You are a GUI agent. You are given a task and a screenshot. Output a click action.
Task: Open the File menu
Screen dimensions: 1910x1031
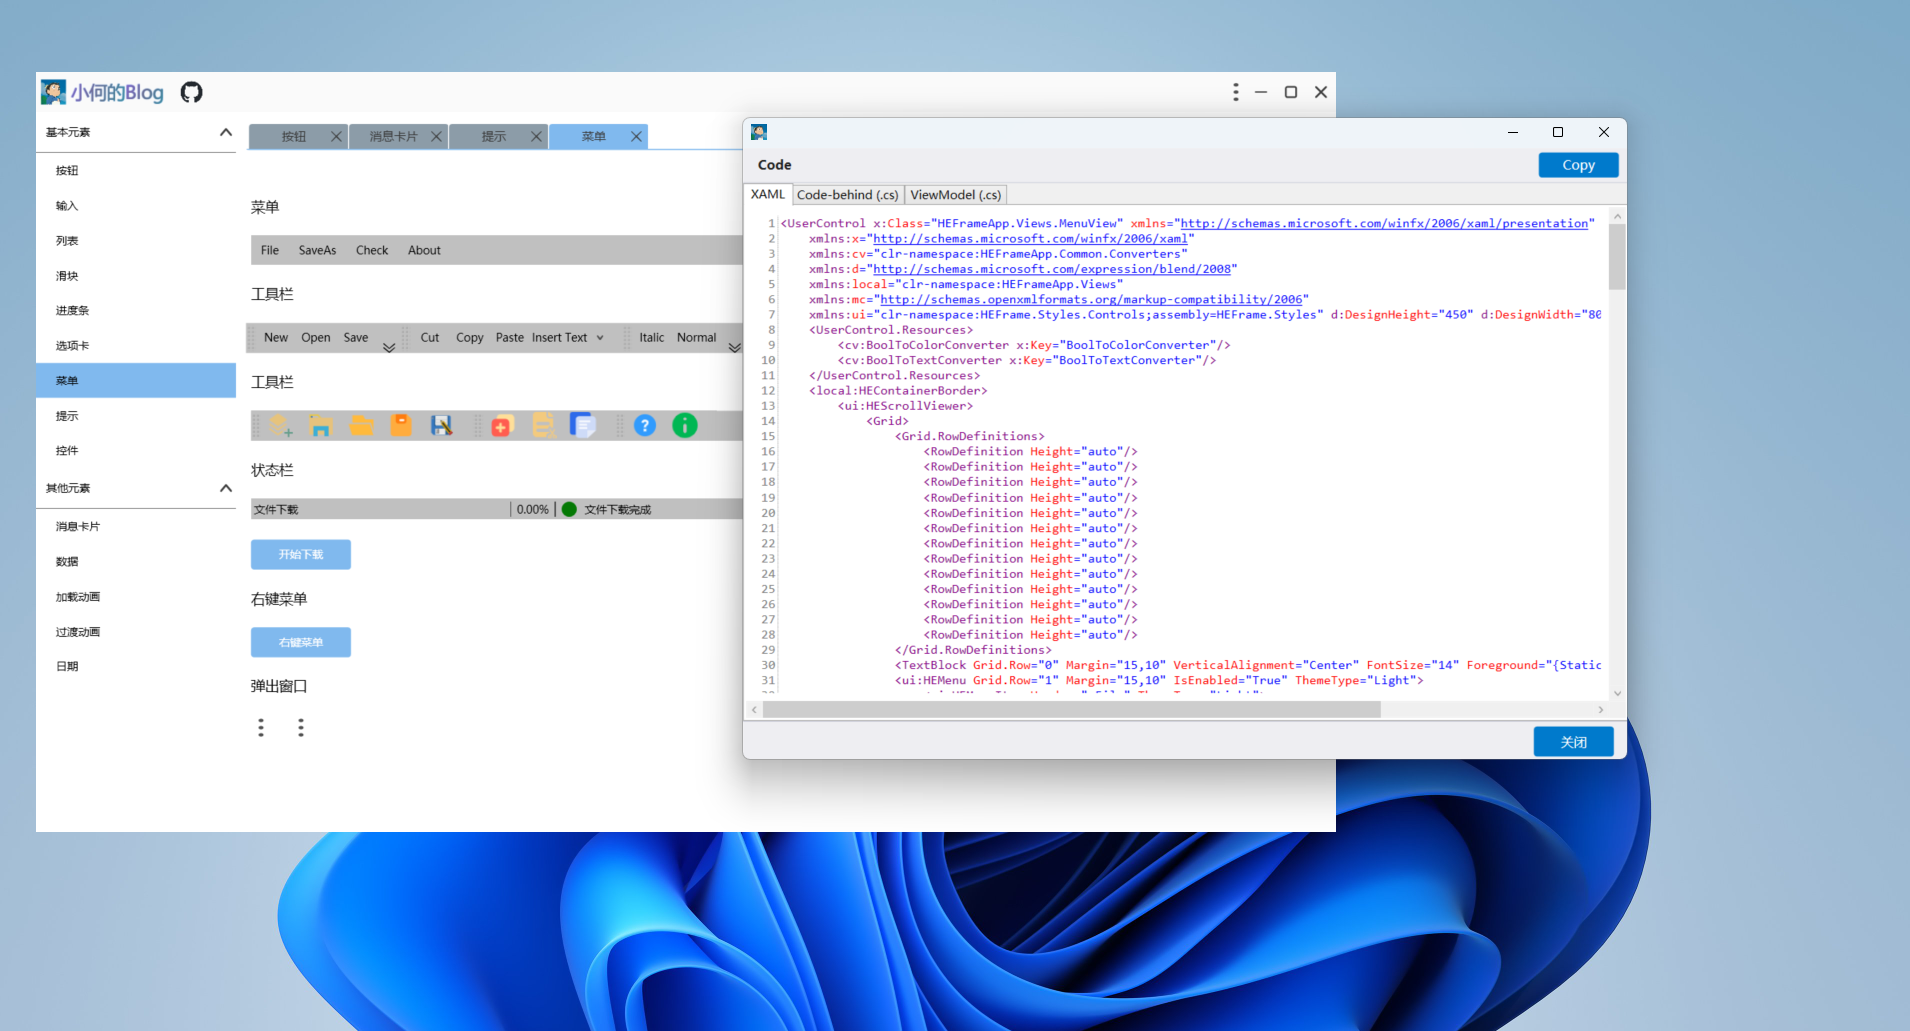click(270, 251)
